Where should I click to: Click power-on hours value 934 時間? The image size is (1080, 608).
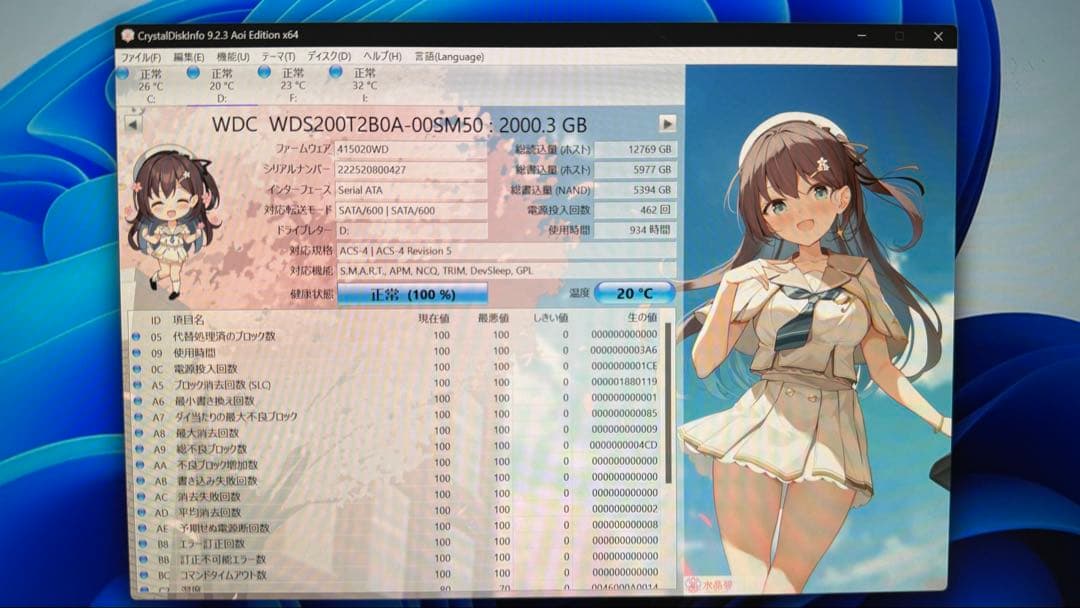(635, 230)
